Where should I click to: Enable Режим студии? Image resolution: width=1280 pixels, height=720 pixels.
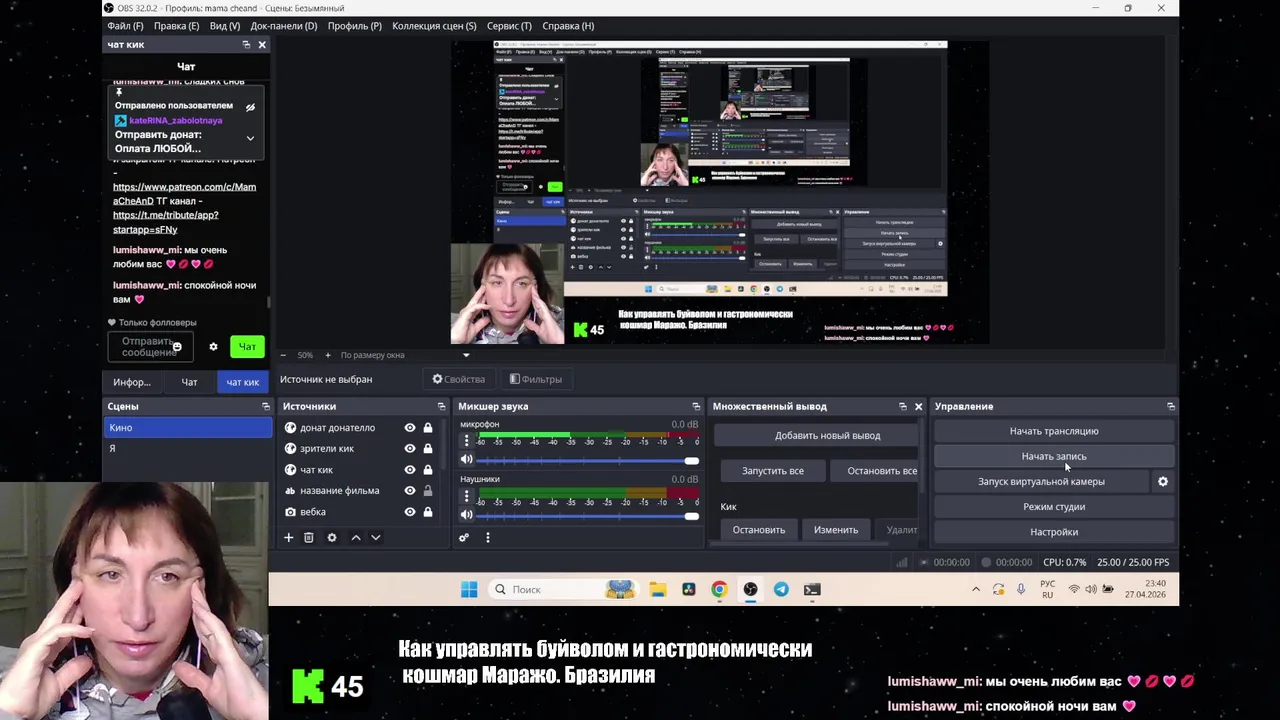(1054, 506)
